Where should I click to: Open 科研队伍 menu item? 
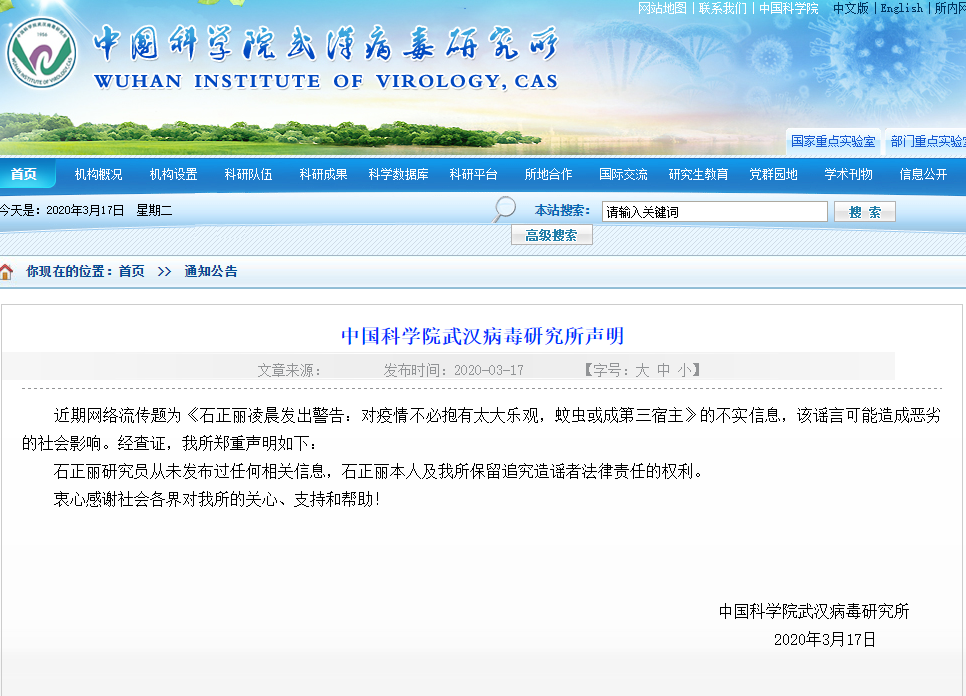248,174
